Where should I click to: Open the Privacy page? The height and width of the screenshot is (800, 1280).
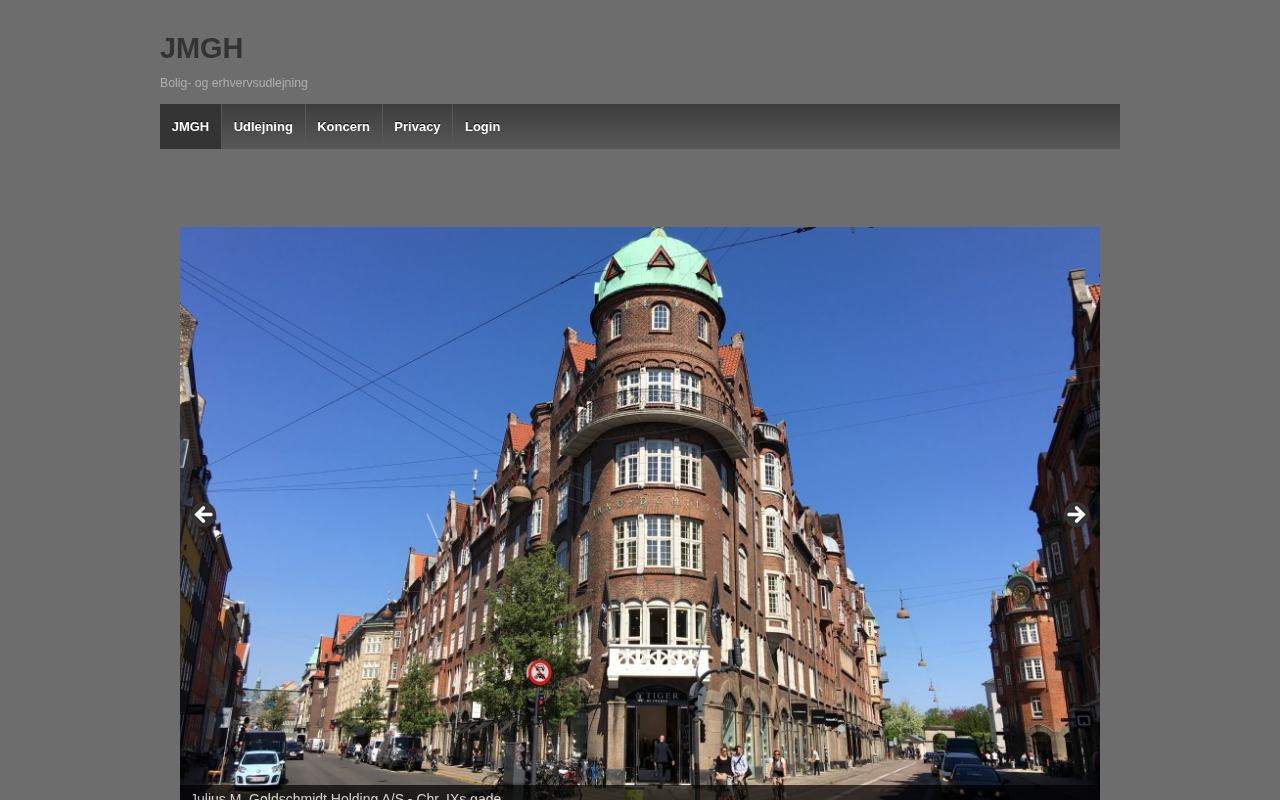pos(417,127)
